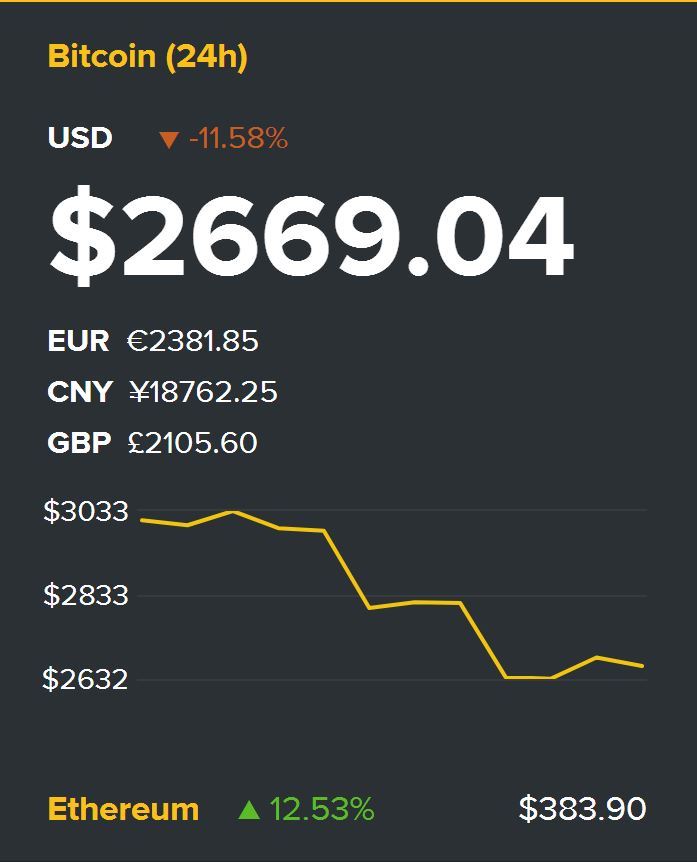697x862 pixels.
Task: Click the $2833 chart axis label
Action: 86,596
